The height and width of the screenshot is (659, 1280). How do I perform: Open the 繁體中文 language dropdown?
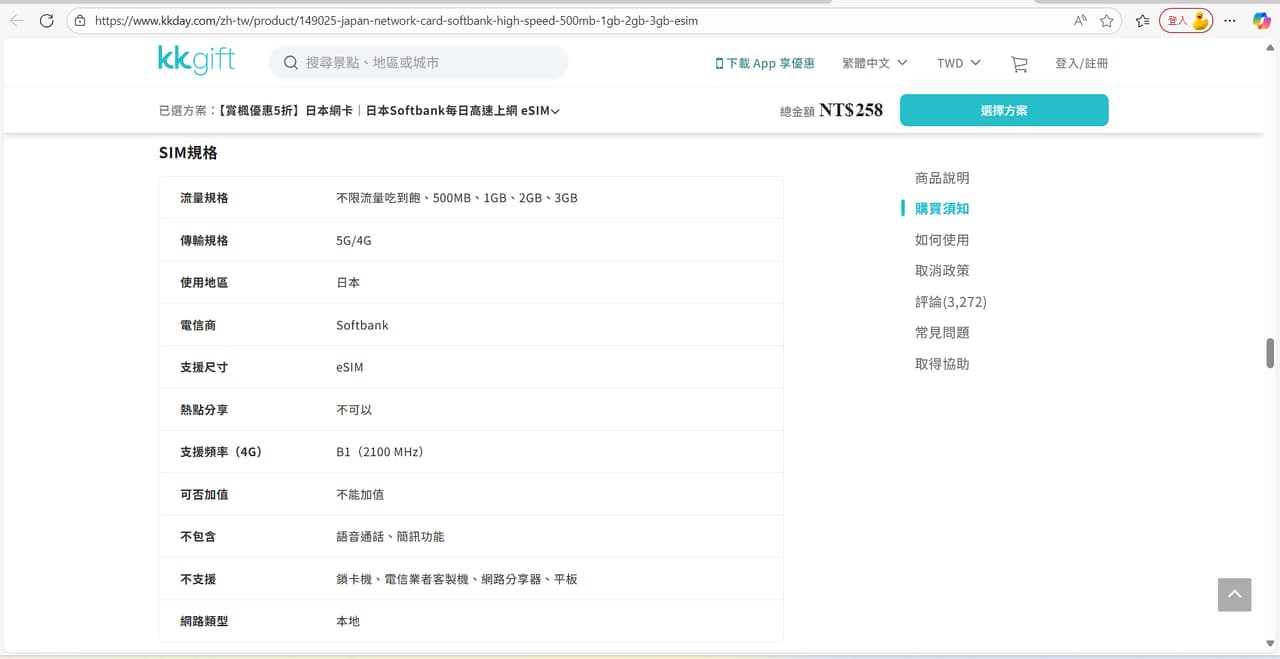pos(875,63)
